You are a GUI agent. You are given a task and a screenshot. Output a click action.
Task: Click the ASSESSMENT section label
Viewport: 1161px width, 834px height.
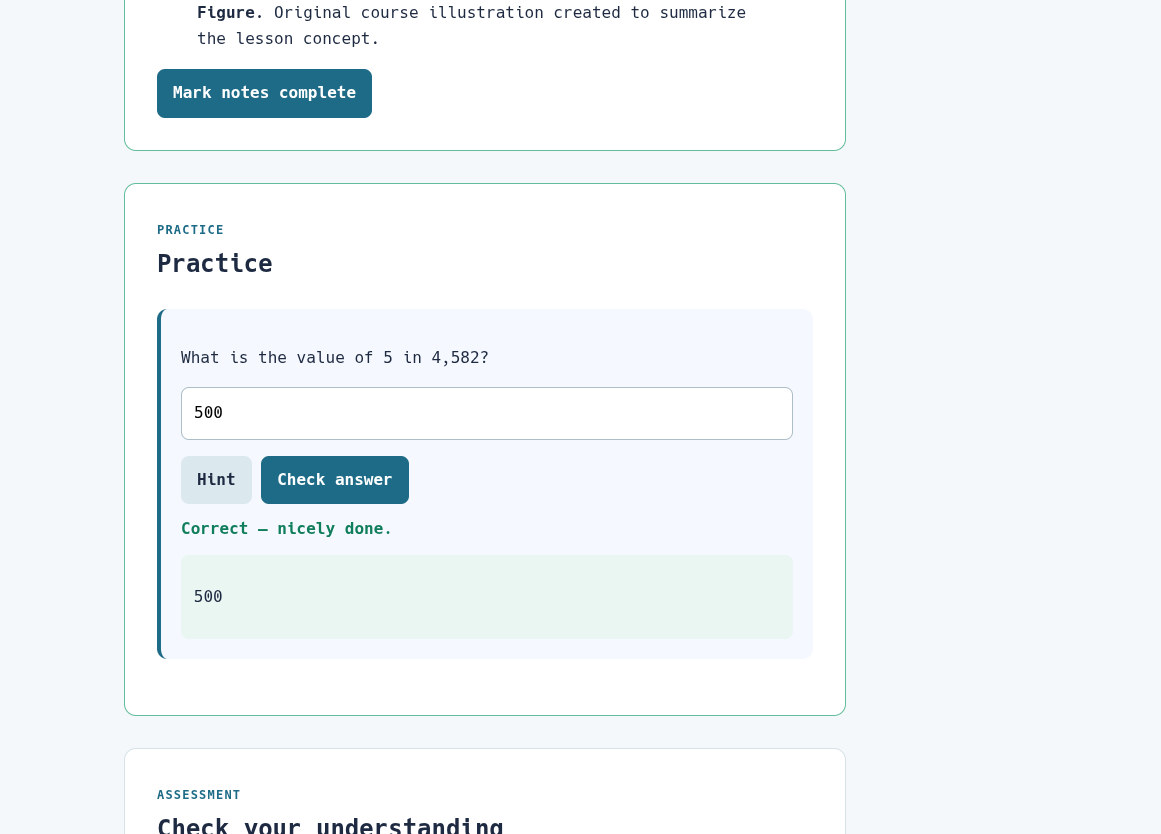pyautogui.click(x=198, y=795)
